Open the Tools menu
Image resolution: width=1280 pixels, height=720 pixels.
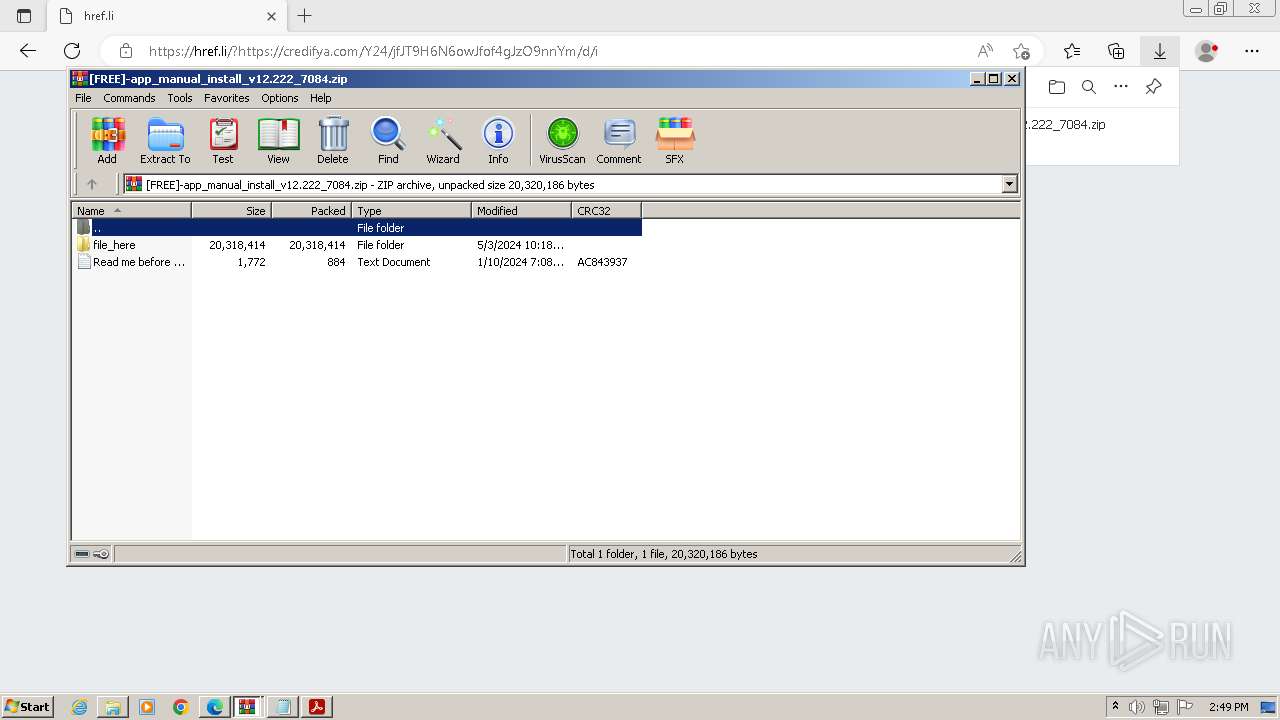[x=180, y=98]
